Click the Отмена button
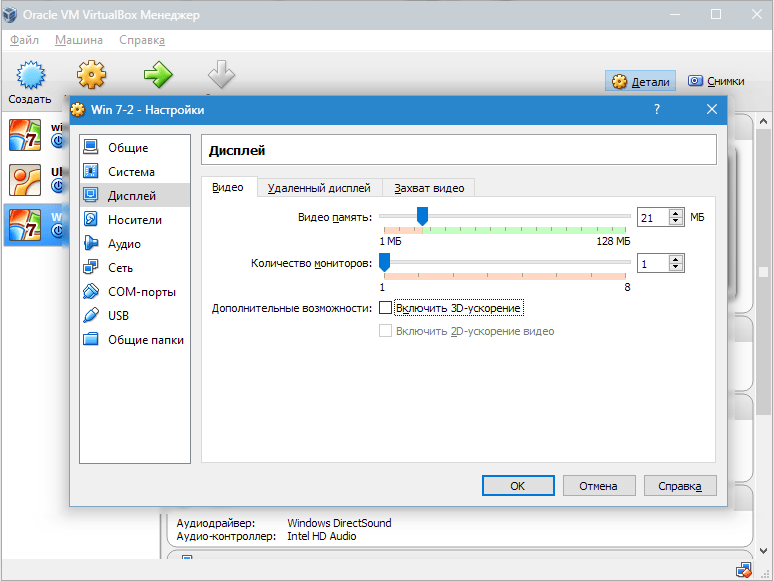This screenshot has width=774, height=581. [x=599, y=486]
